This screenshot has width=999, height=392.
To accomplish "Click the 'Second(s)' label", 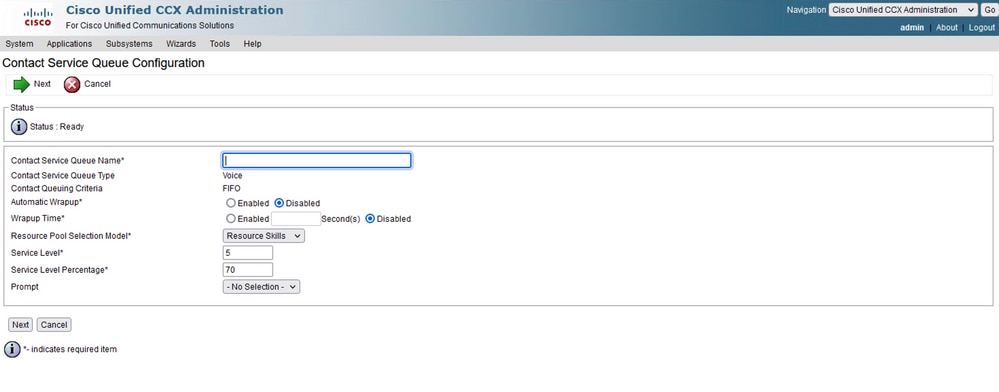I will (x=340, y=219).
